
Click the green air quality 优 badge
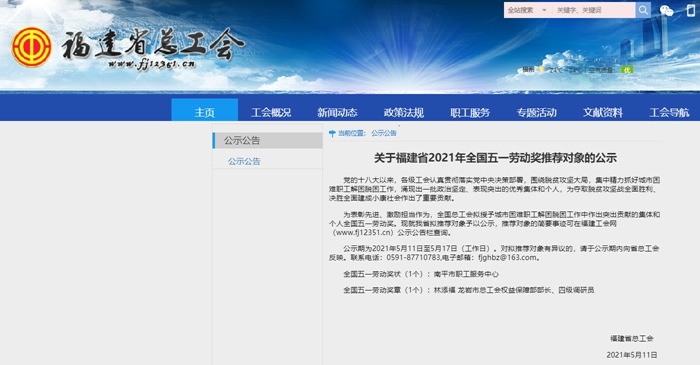(x=627, y=70)
